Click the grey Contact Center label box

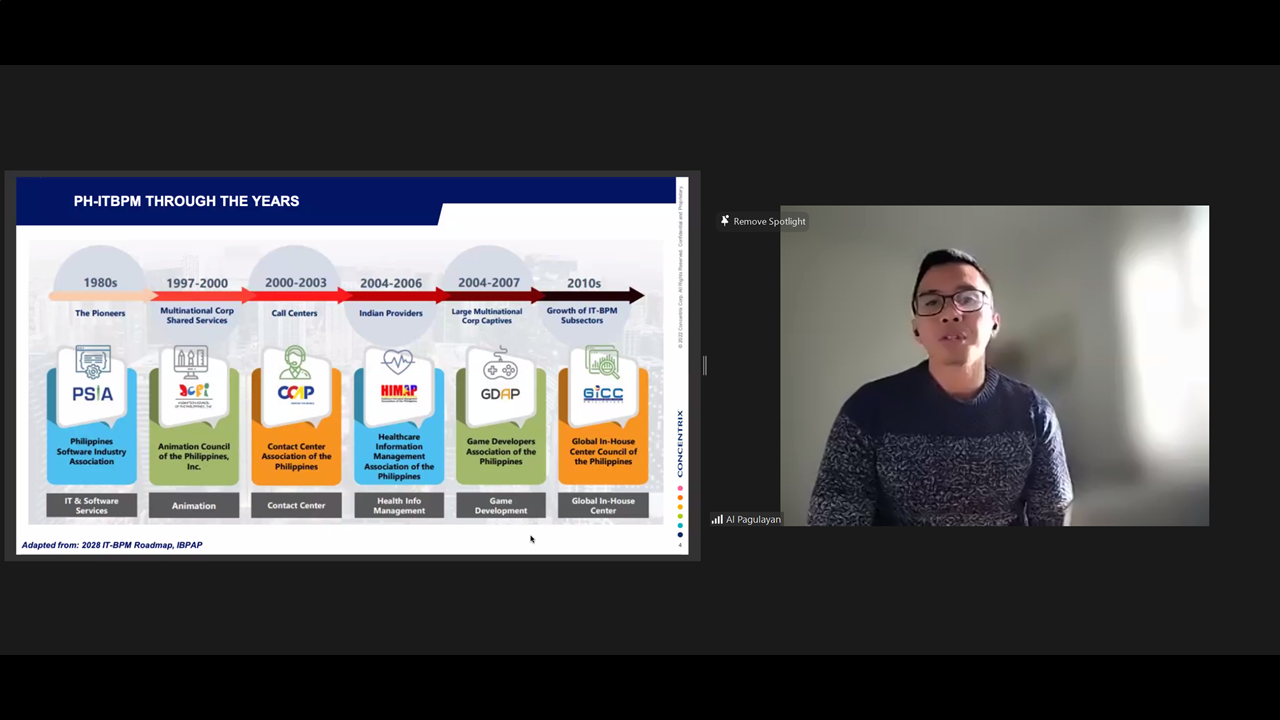pos(297,505)
